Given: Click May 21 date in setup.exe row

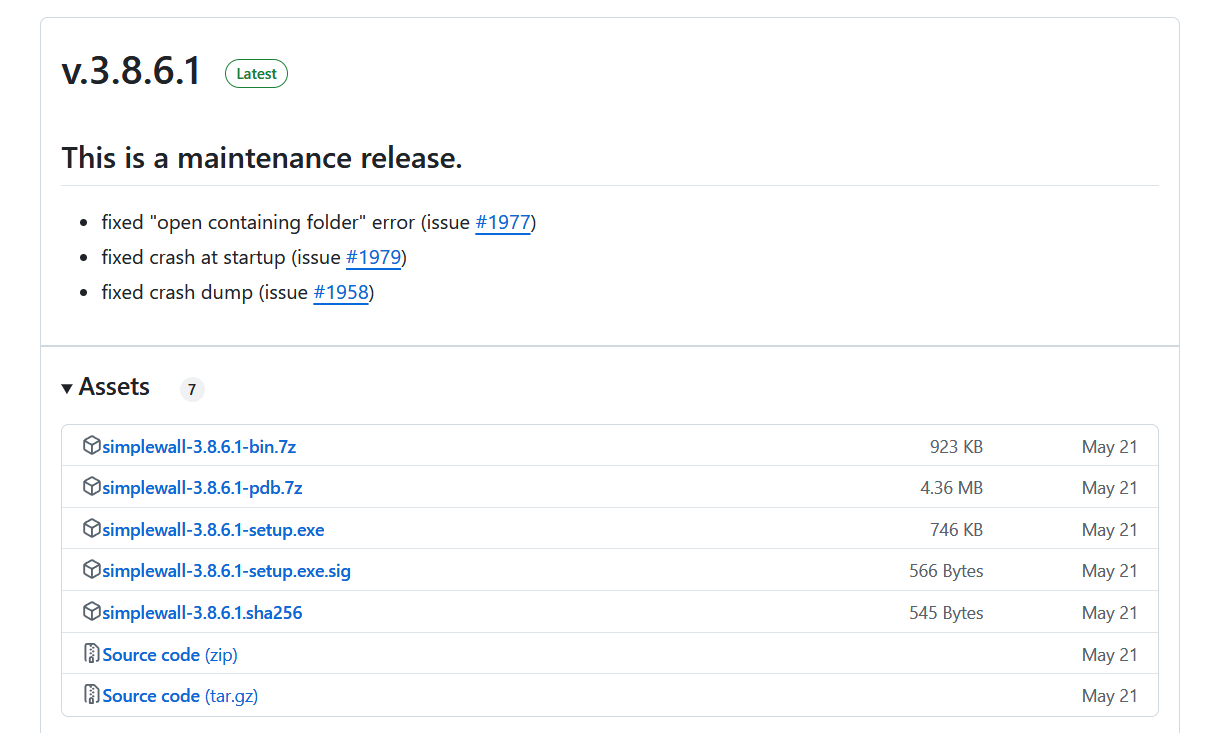Looking at the screenshot, I should [1110, 530].
